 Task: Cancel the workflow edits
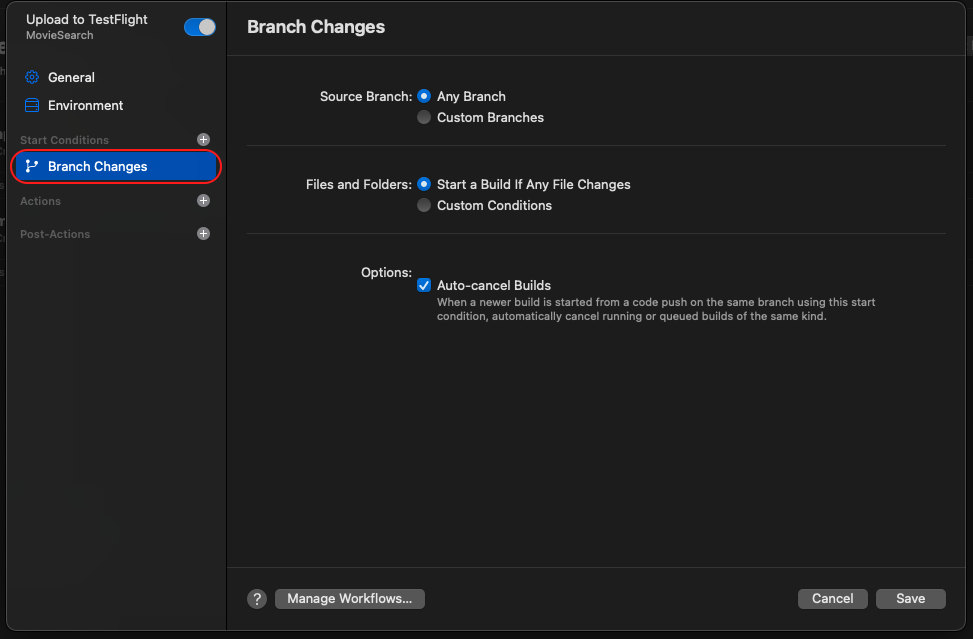(833, 599)
